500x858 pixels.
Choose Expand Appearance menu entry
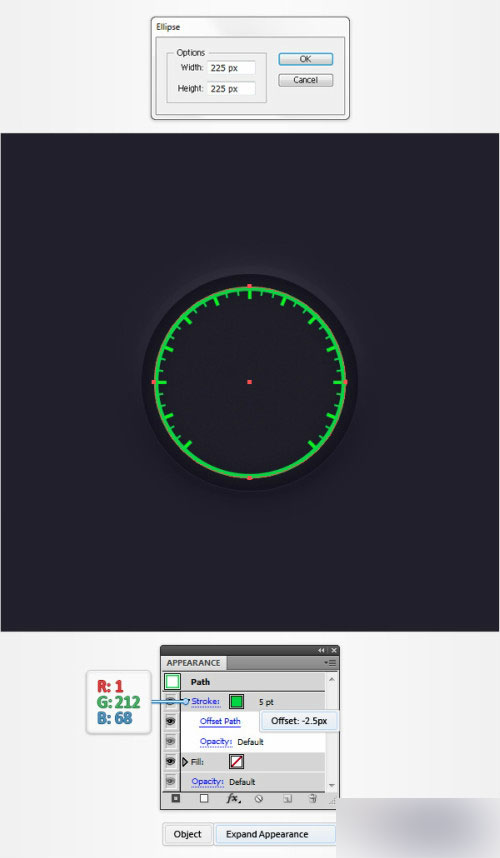click(275, 834)
